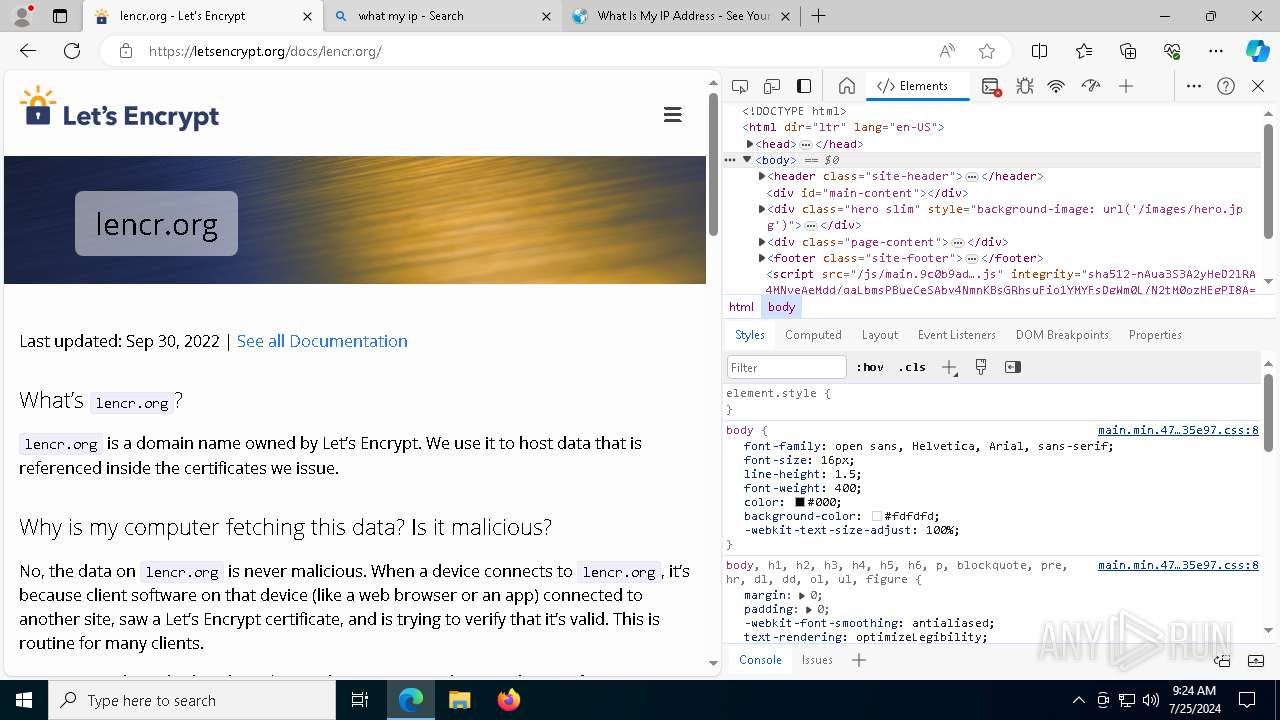Expand the margin shorthand property
The height and width of the screenshot is (720, 1280).
pos(802,595)
